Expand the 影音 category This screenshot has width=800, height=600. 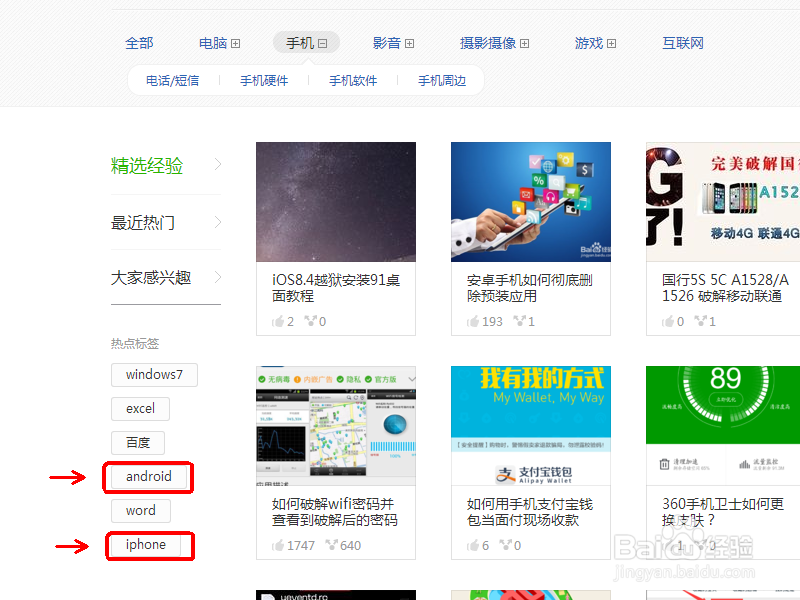tap(410, 42)
